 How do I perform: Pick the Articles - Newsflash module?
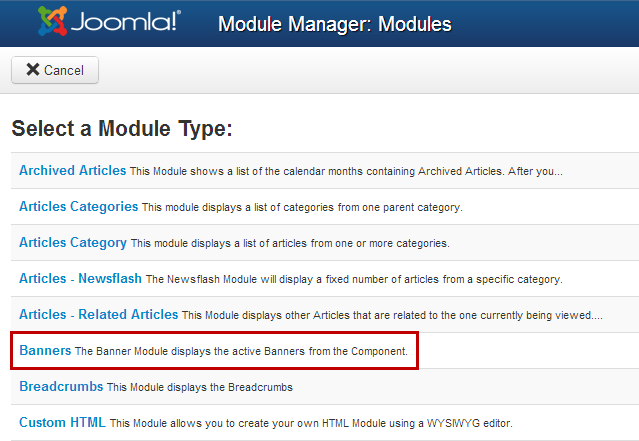pos(80,278)
